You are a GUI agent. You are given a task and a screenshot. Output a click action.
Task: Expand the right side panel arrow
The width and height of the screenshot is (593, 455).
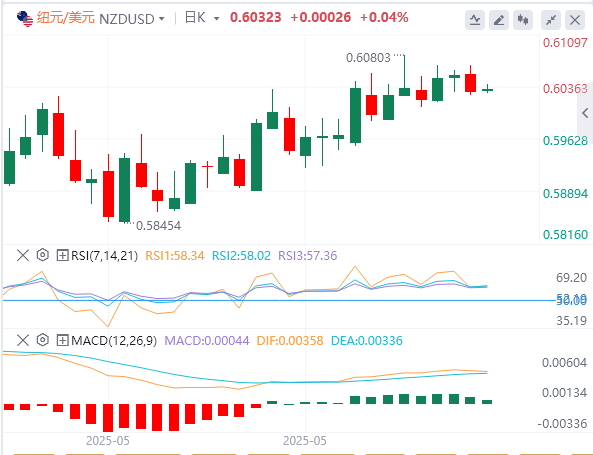tap(585, 113)
